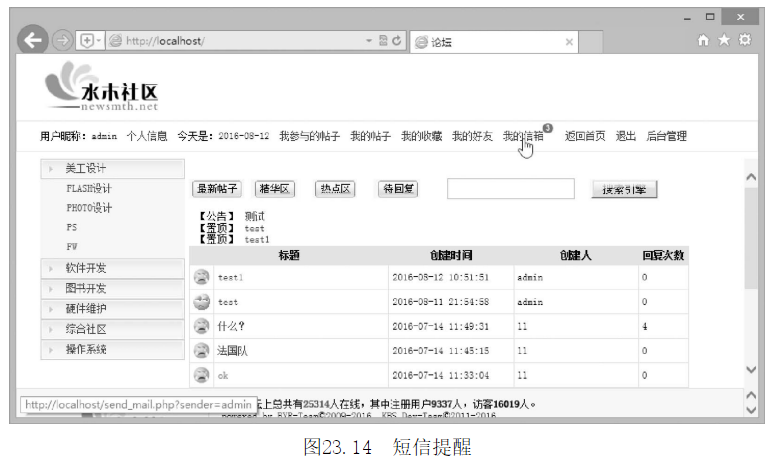Screen dimensions: 782x461
Task: Click the face icon beside 法国队 post
Action: pyautogui.click(x=202, y=350)
